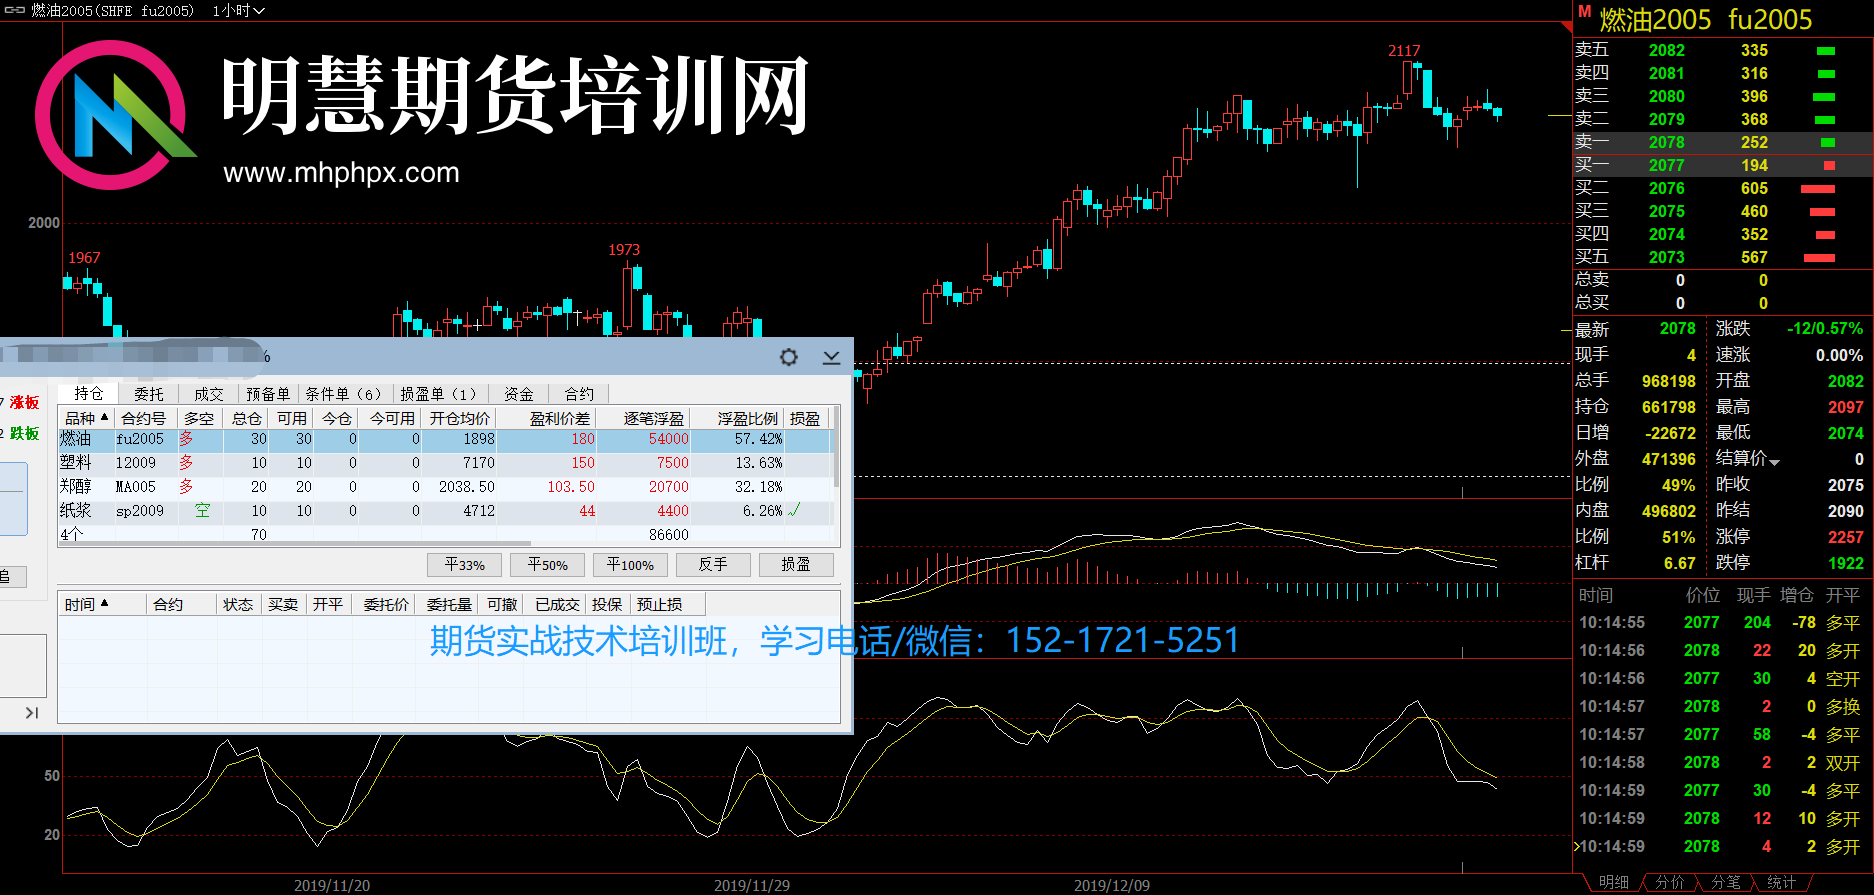Image resolution: width=1874 pixels, height=895 pixels.
Task: Click the 持仓 value 661798
Action: pos(1669,406)
